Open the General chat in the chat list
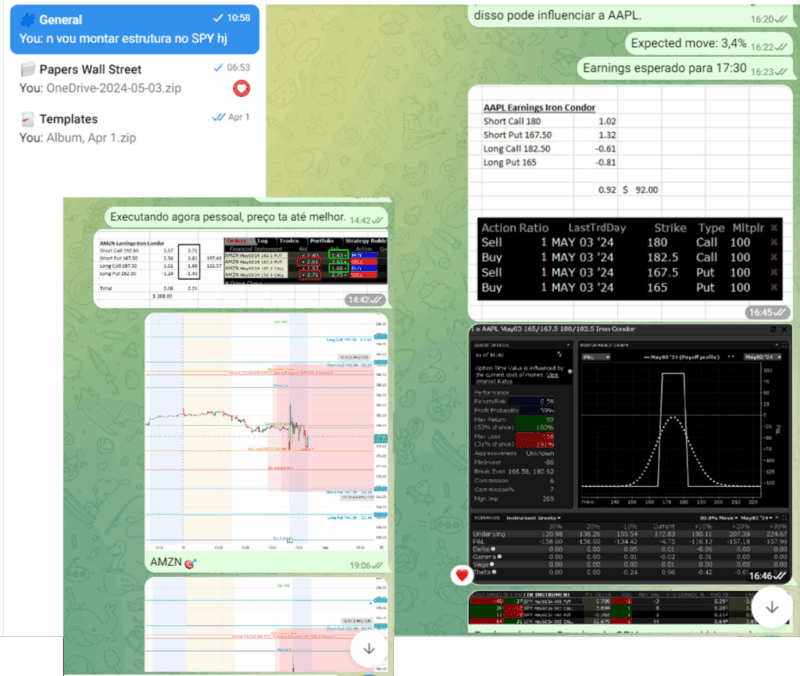This screenshot has width=800, height=676. (135, 29)
